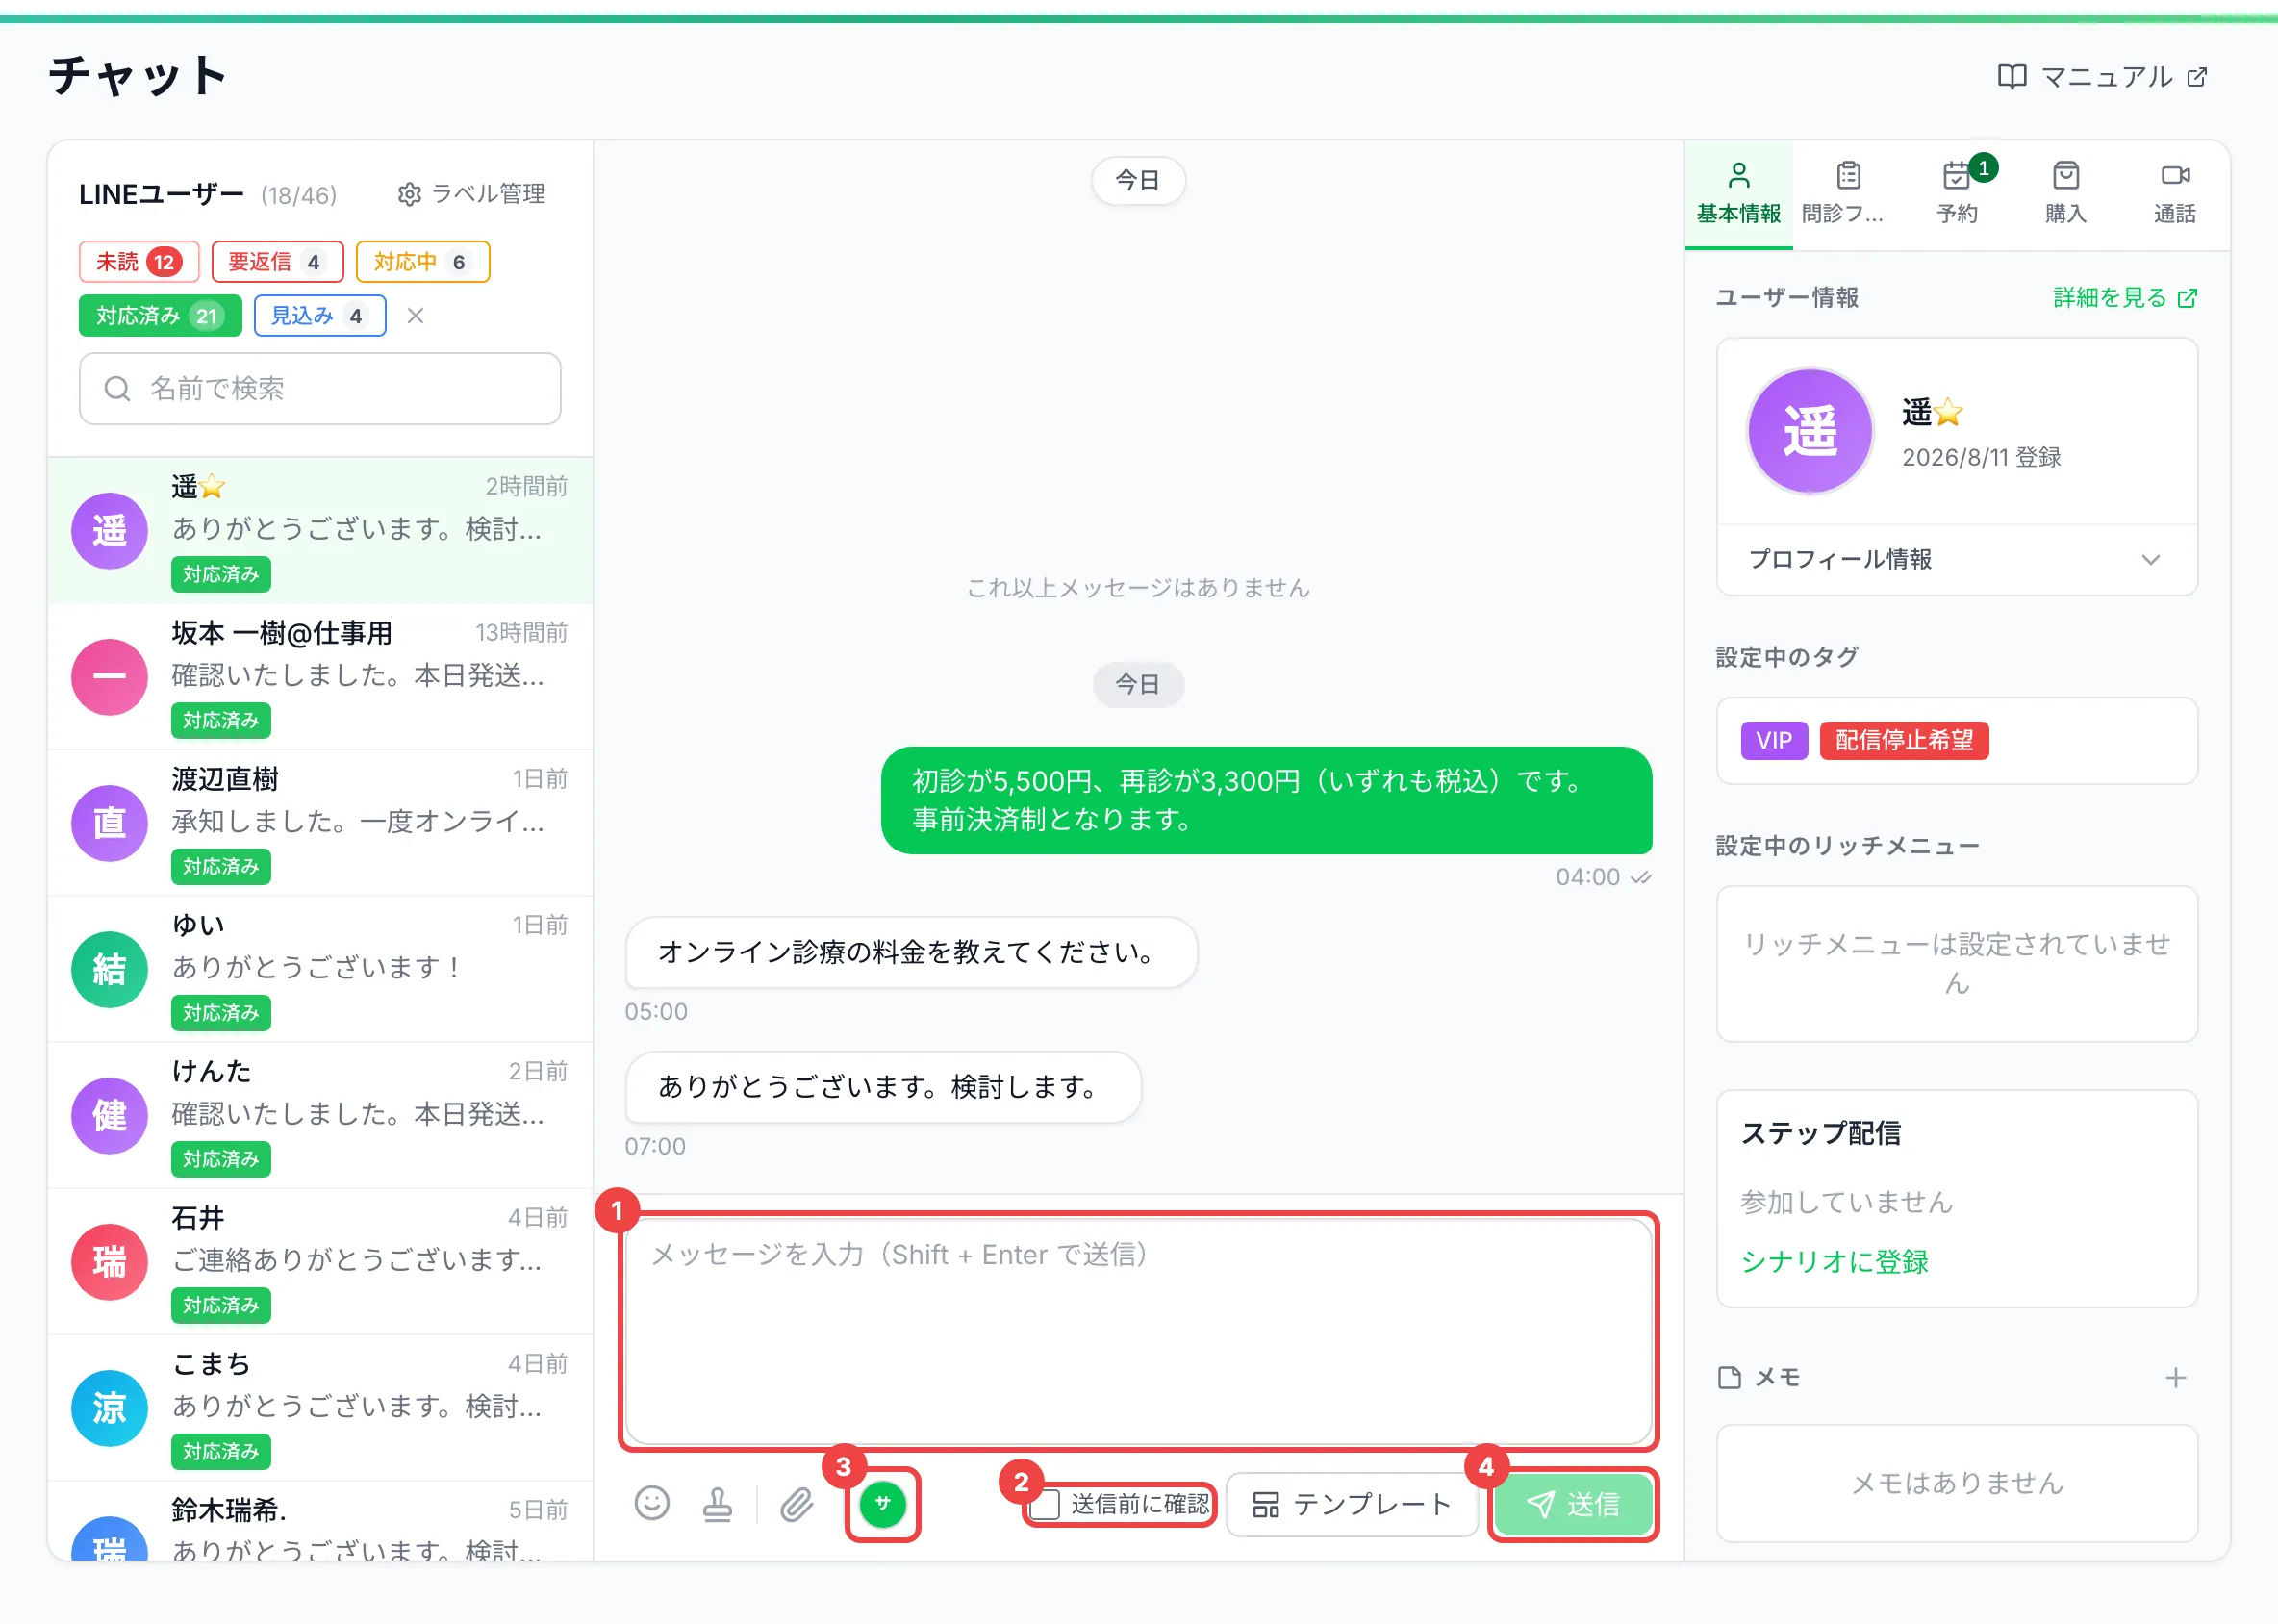2278x1624 pixels.
Task: Open the 購入 tab
Action: point(2065,194)
